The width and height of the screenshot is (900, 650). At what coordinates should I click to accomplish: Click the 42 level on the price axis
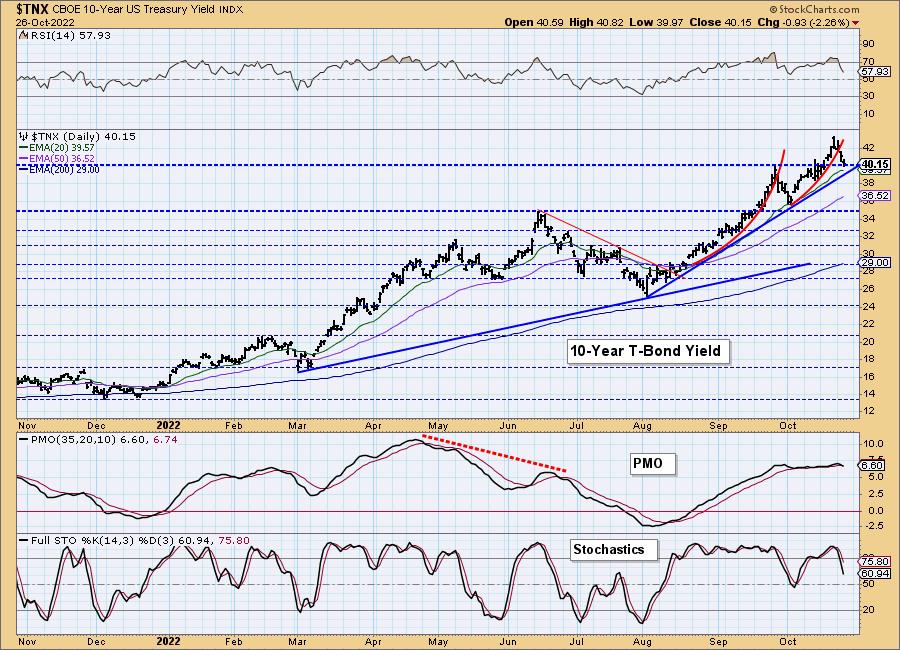pos(868,148)
